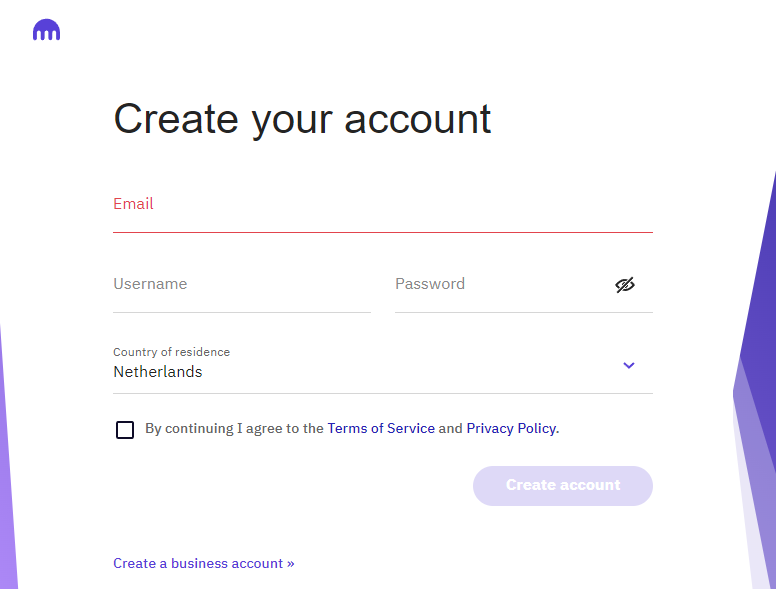Click the Create your account heading
The width and height of the screenshot is (776, 589).
tap(302, 119)
